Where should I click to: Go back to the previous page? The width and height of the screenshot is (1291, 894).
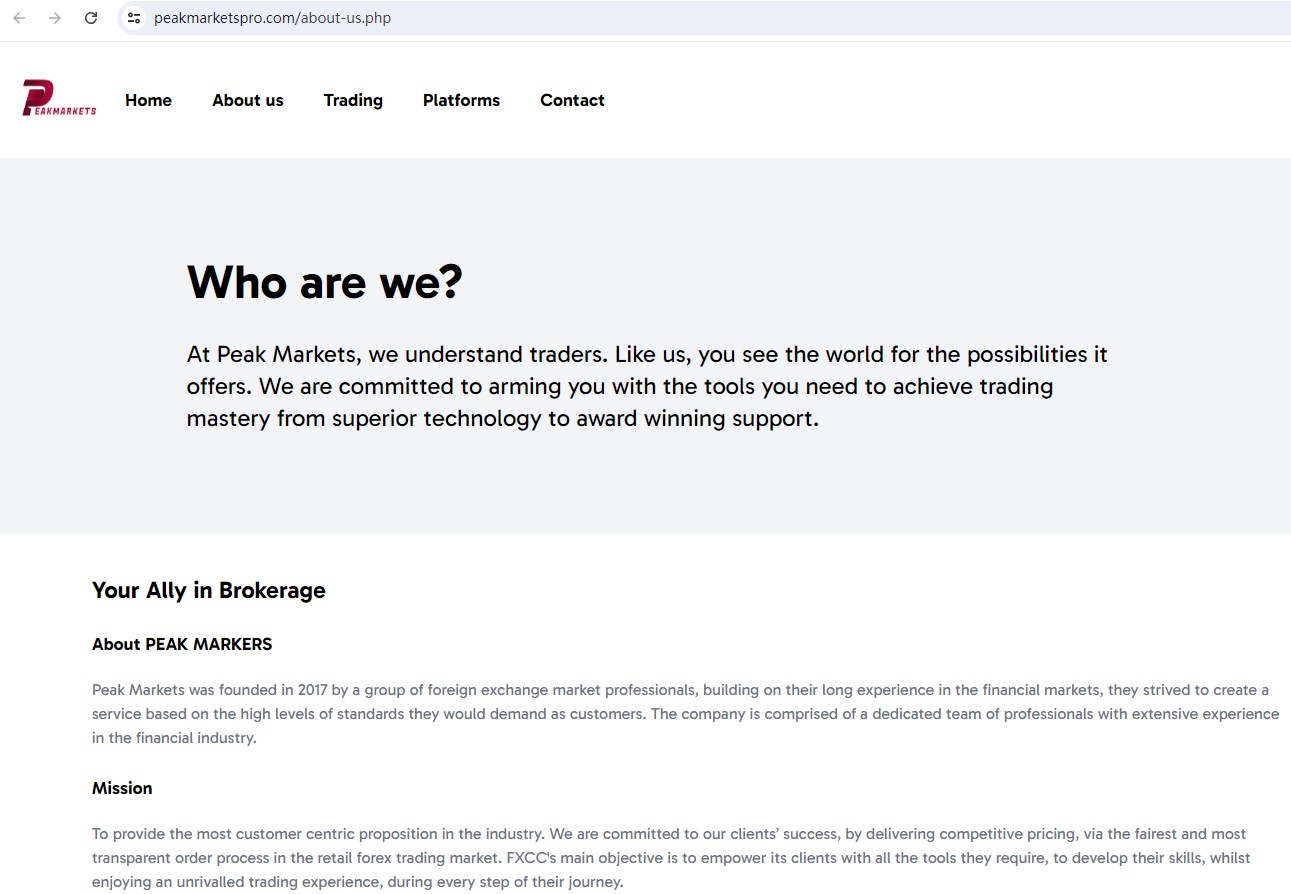[x=19, y=18]
